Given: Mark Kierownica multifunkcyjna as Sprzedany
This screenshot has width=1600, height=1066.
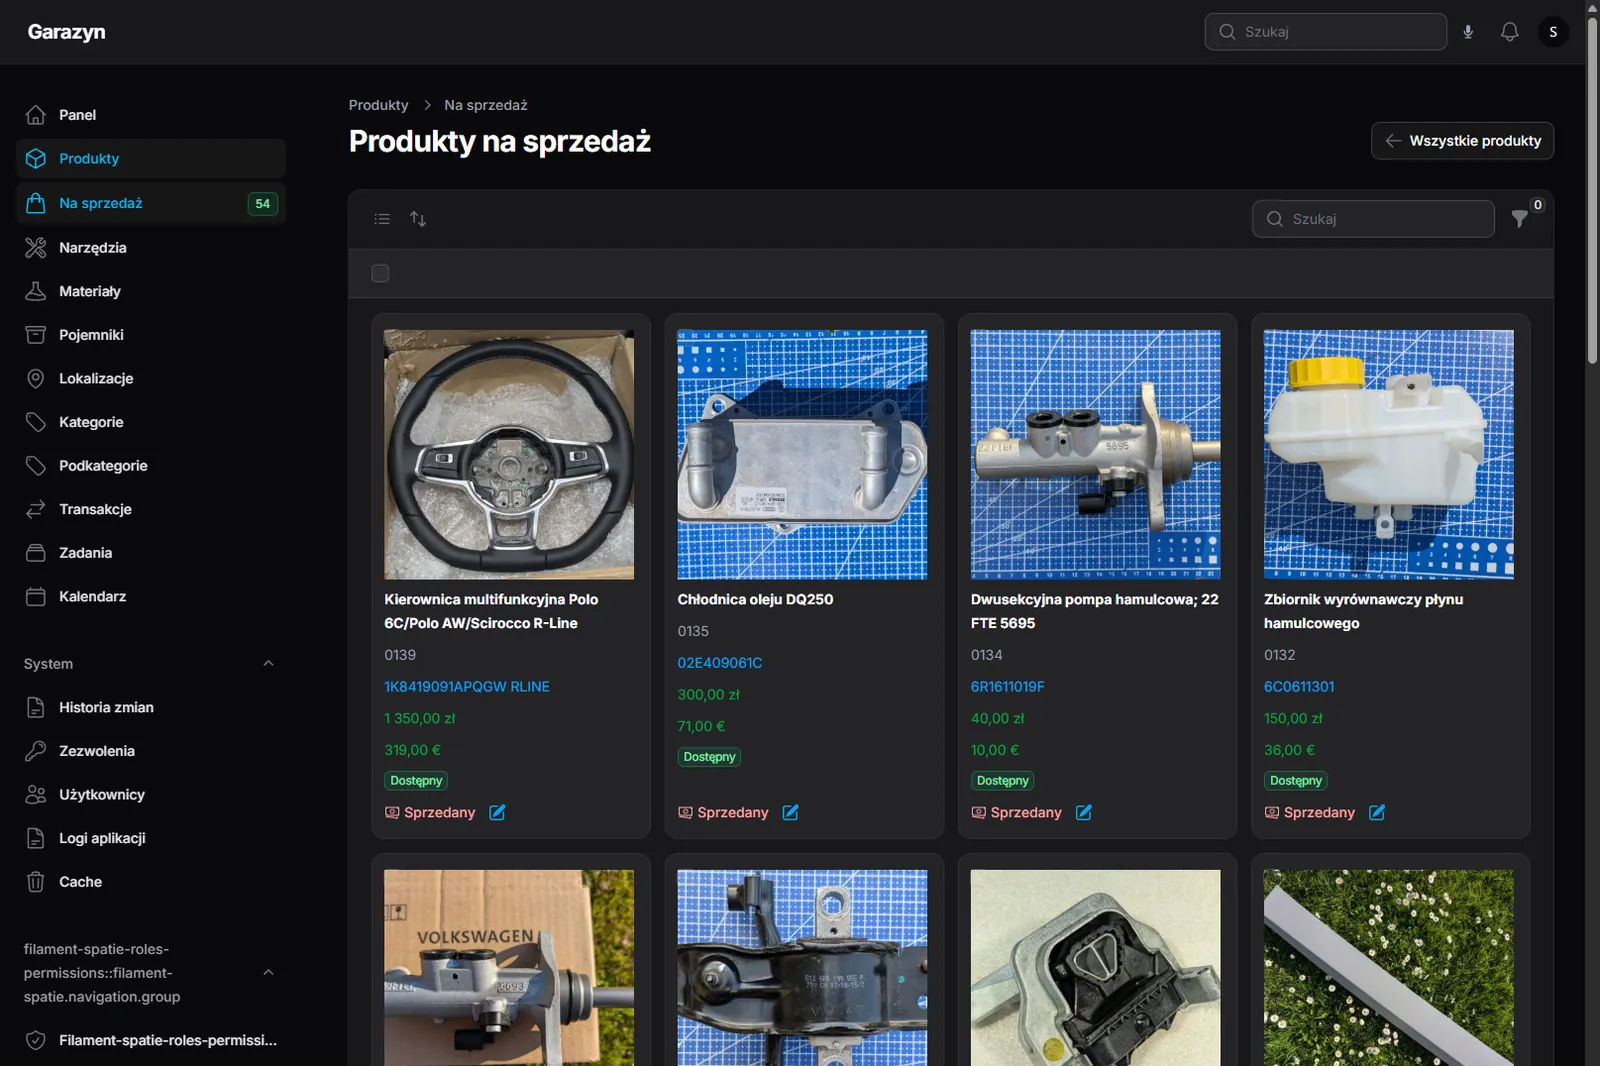Looking at the screenshot, I should click(430, 812).
